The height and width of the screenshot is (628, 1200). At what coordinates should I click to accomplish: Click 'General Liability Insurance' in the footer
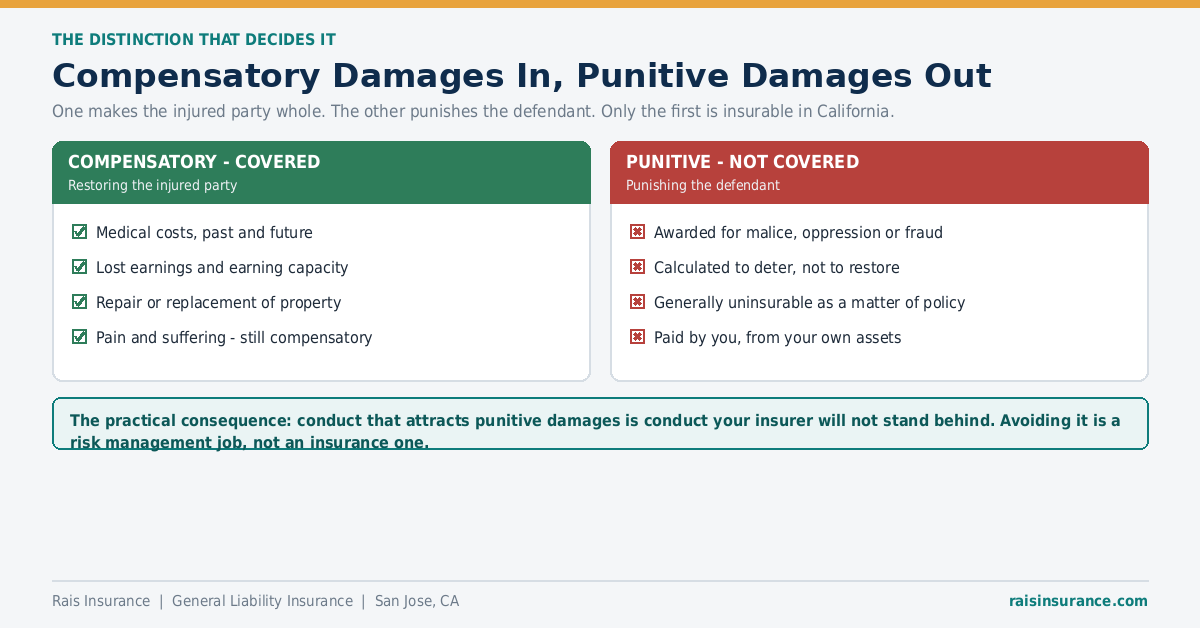point(262,601)
